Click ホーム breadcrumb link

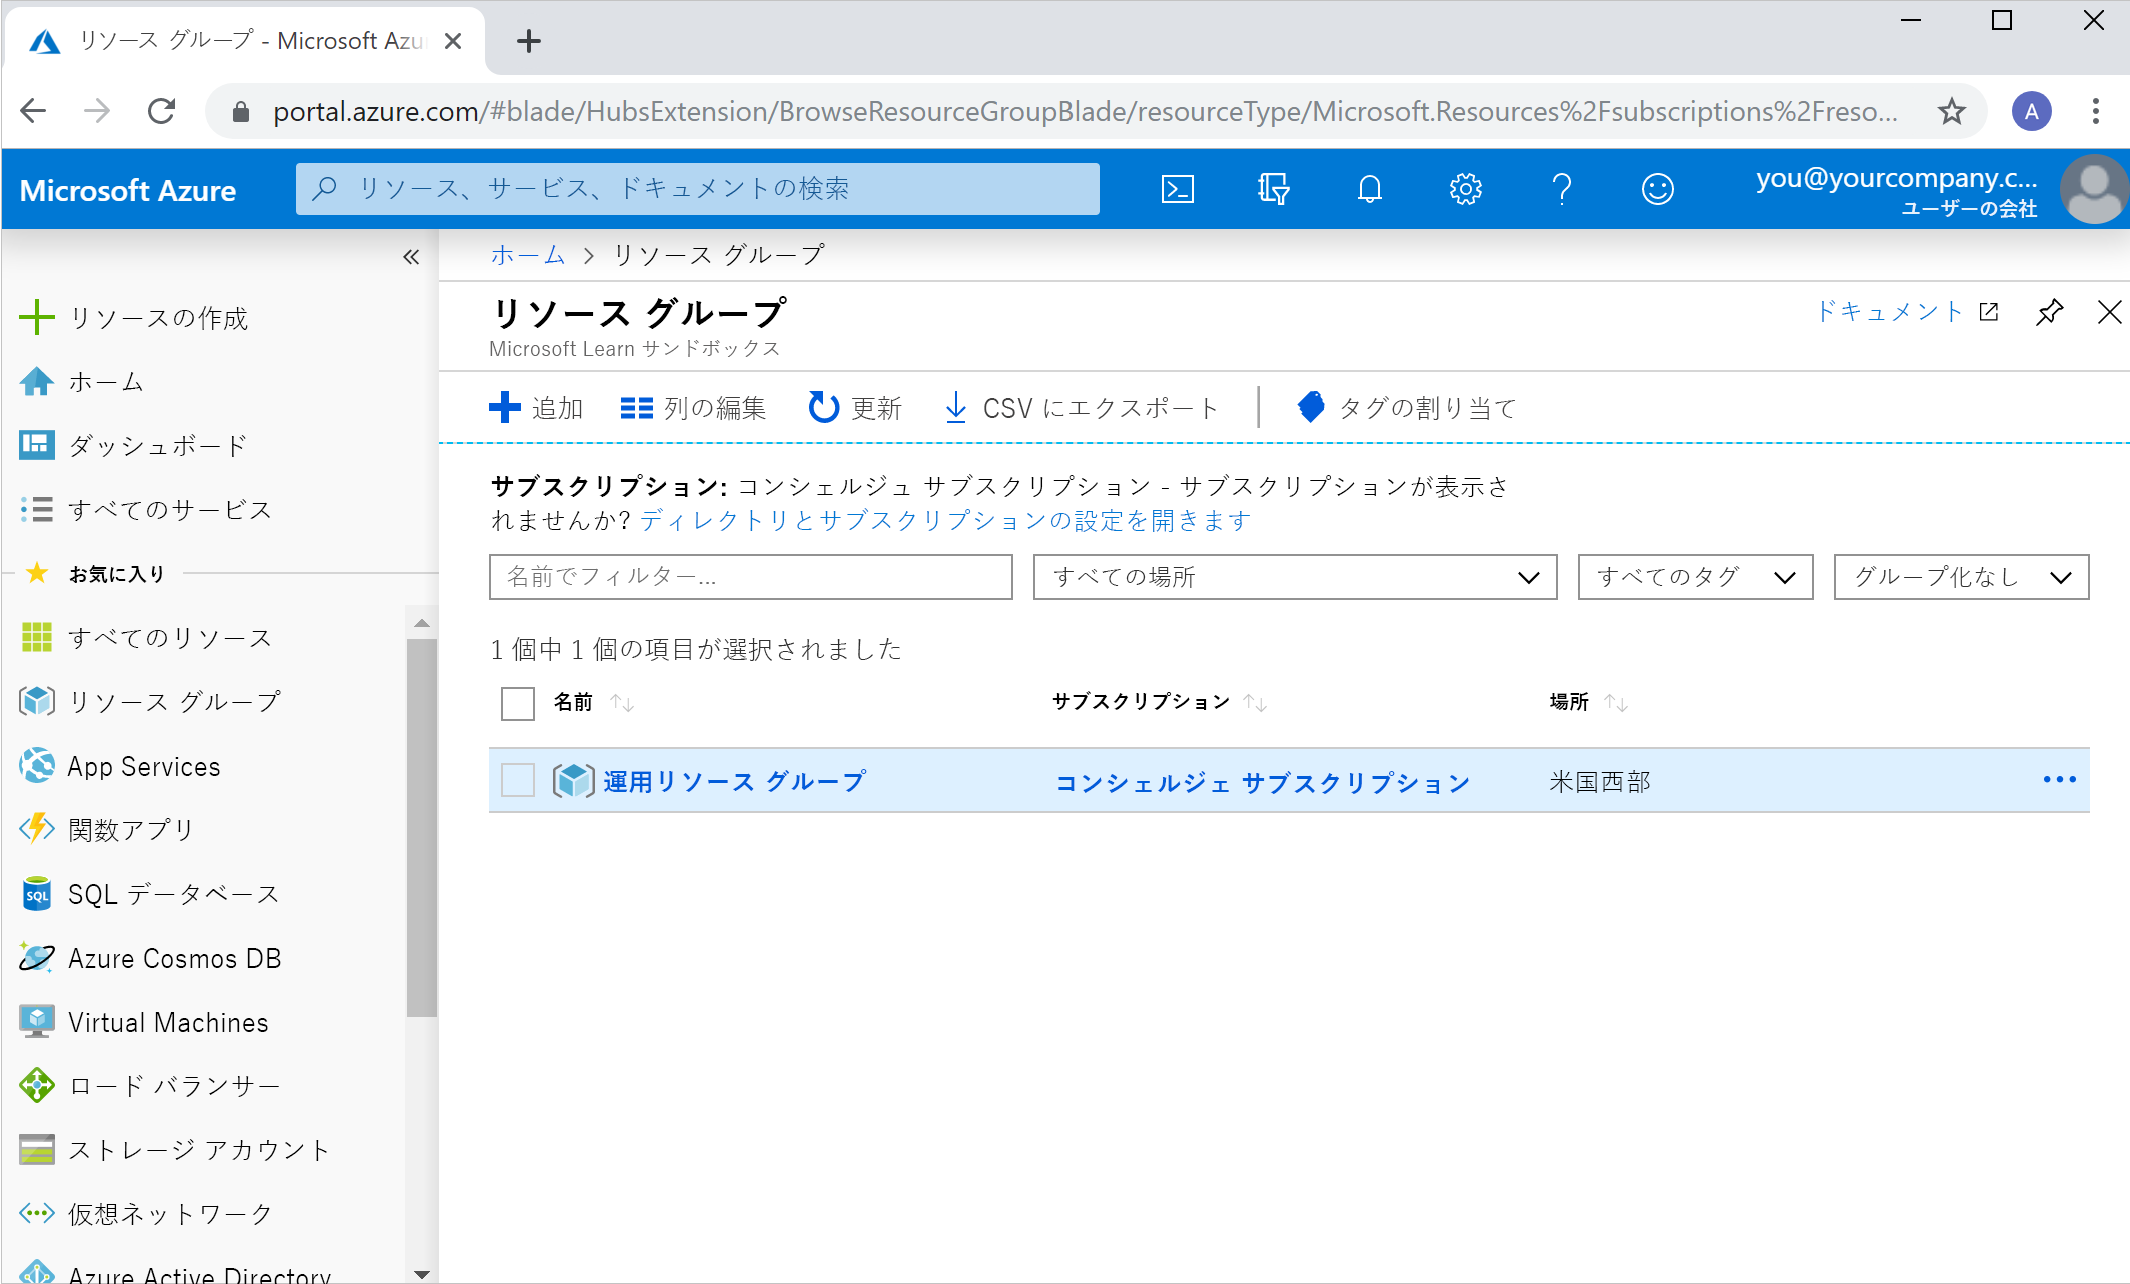pyautogui.click(x=527, y=255)
